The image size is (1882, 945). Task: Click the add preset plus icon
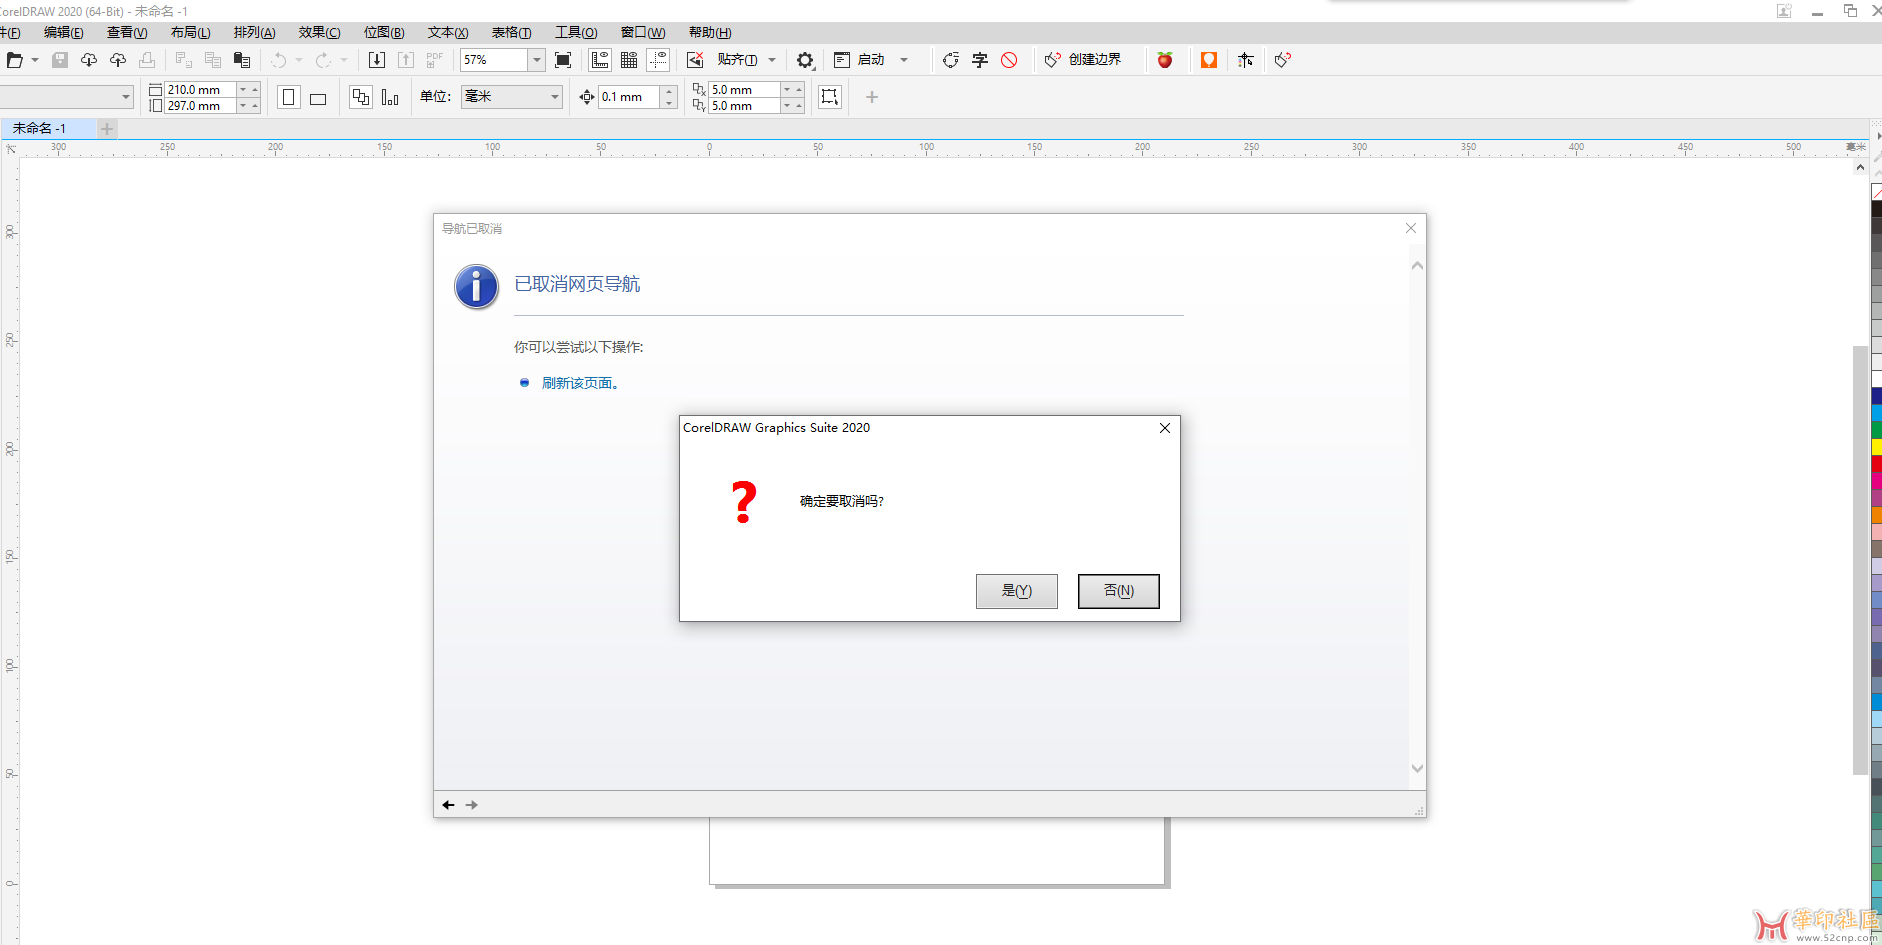click(x=872, y=97)
